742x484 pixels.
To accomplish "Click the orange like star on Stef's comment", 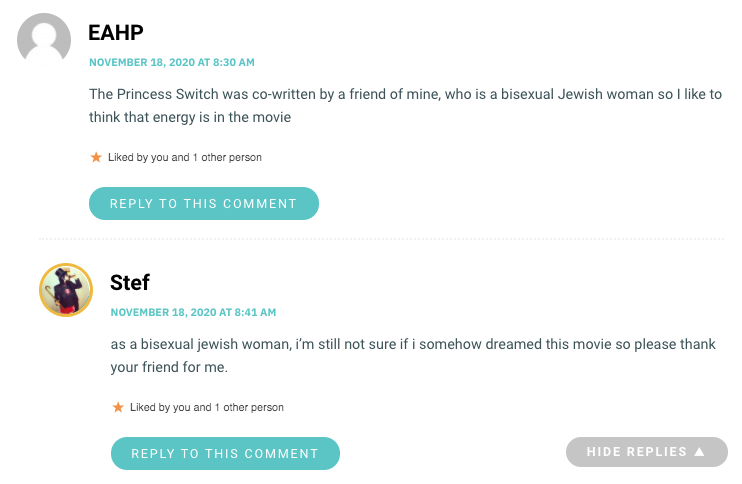I will click(x=118, y=407).
